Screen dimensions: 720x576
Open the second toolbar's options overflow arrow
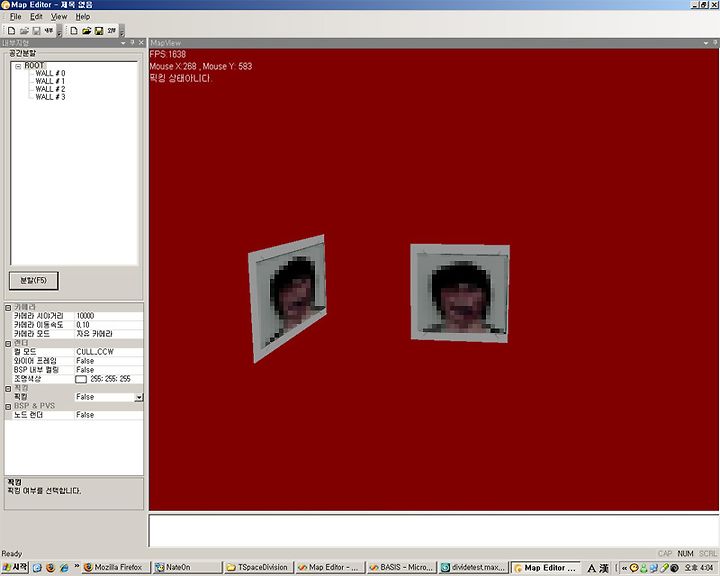point(122,31)
